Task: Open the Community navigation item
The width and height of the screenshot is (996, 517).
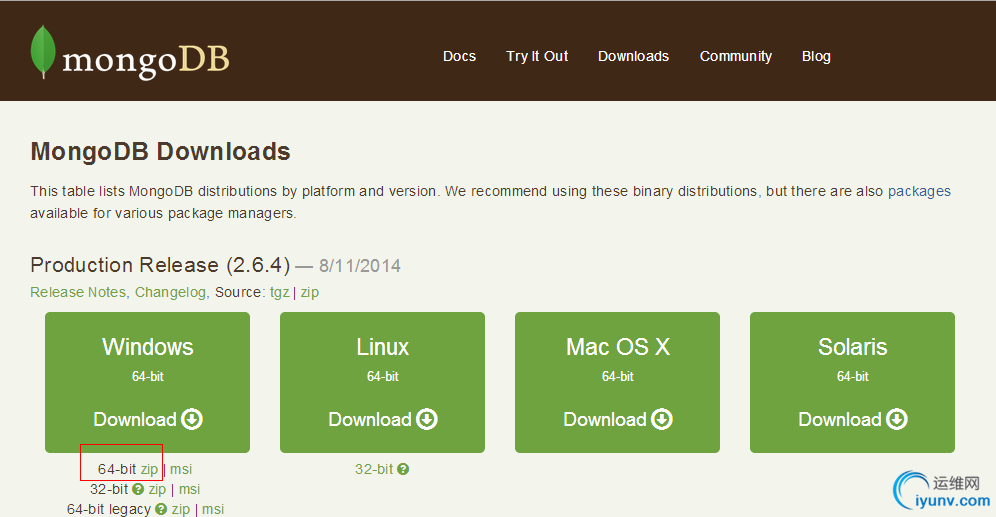Action: point(736,56)
